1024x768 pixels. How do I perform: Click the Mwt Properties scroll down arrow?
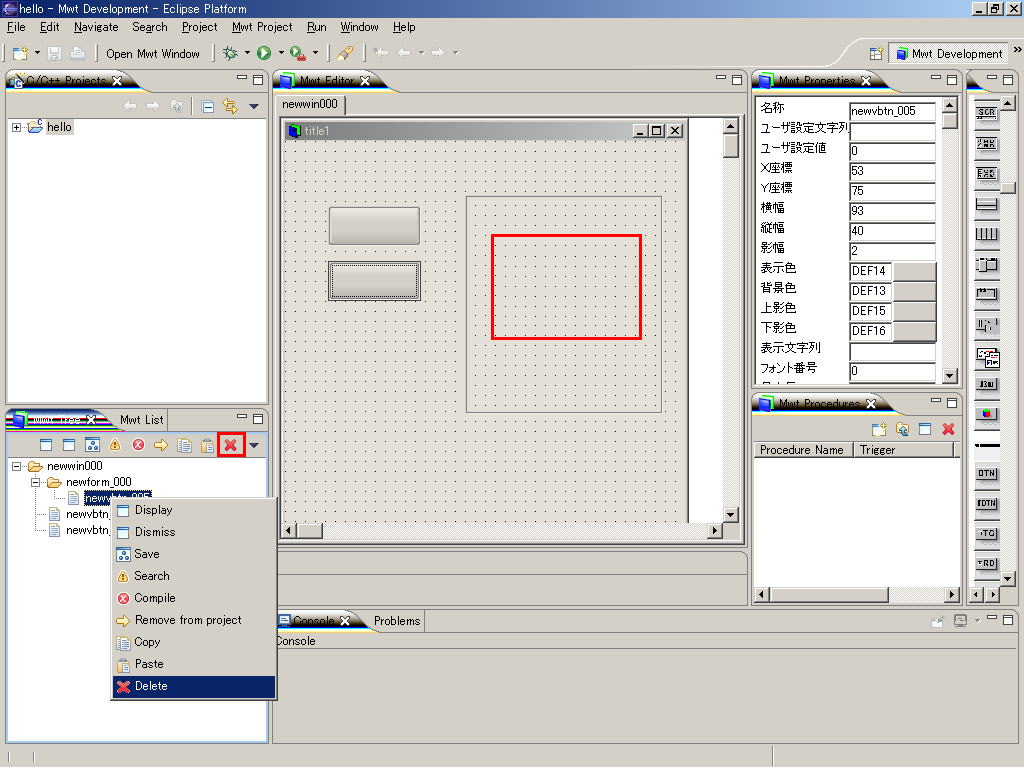coord(950,376)
